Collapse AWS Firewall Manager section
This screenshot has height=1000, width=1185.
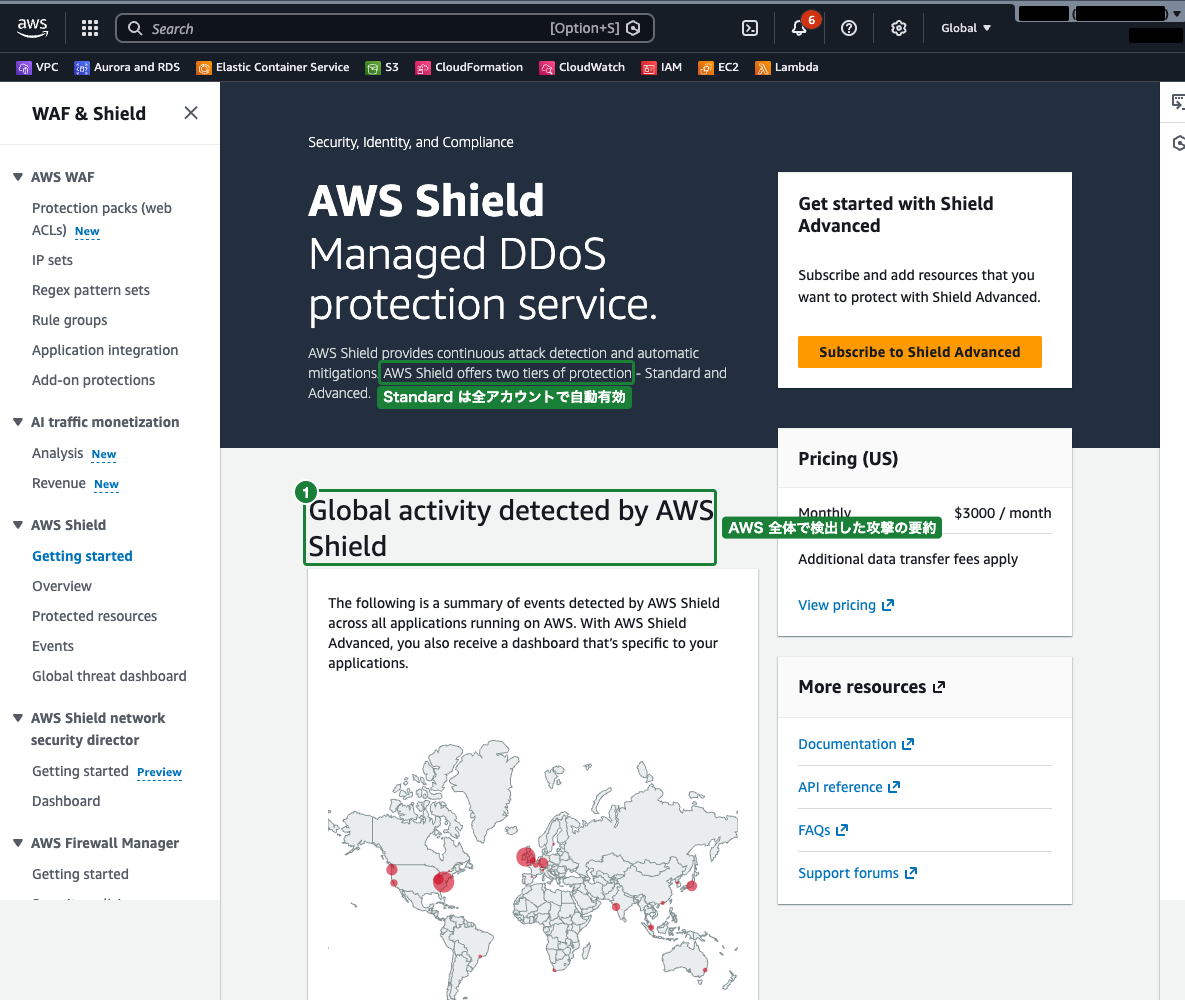(x=18, y=843)
